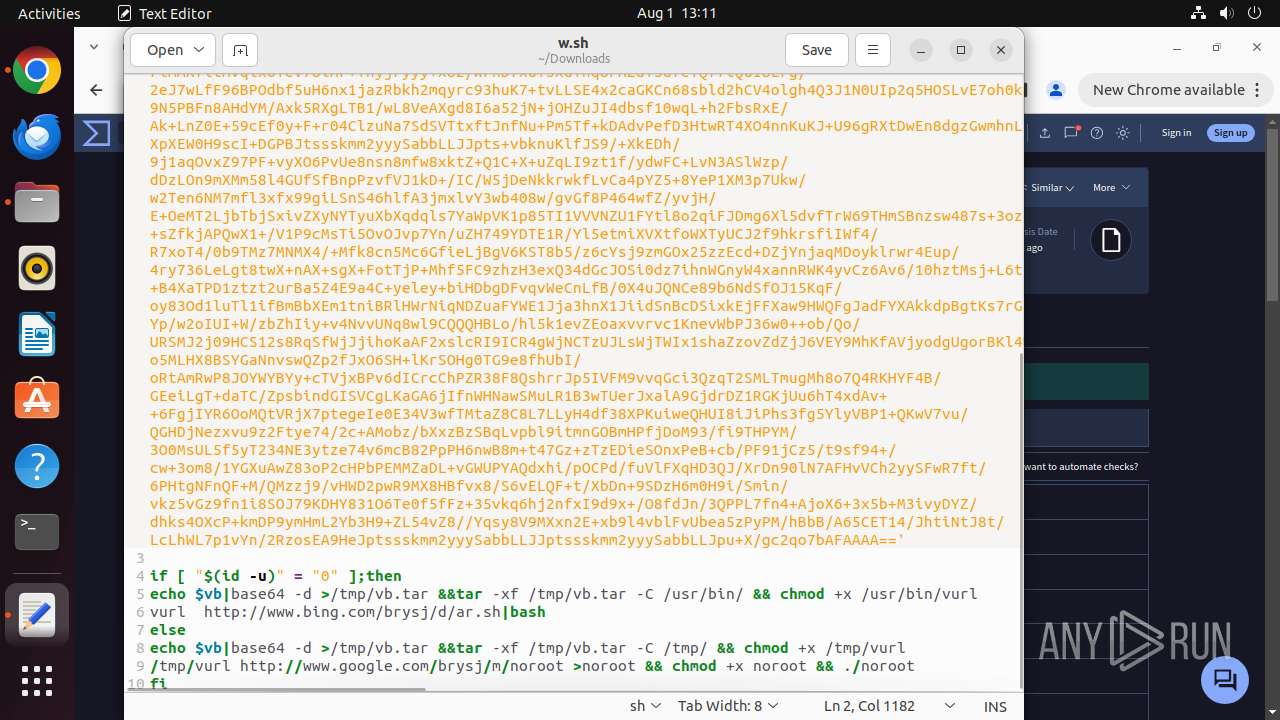This screenshot has width=1280, height=720.
Task: Click the upload icon in Chrome page header
Action: 1045,133
